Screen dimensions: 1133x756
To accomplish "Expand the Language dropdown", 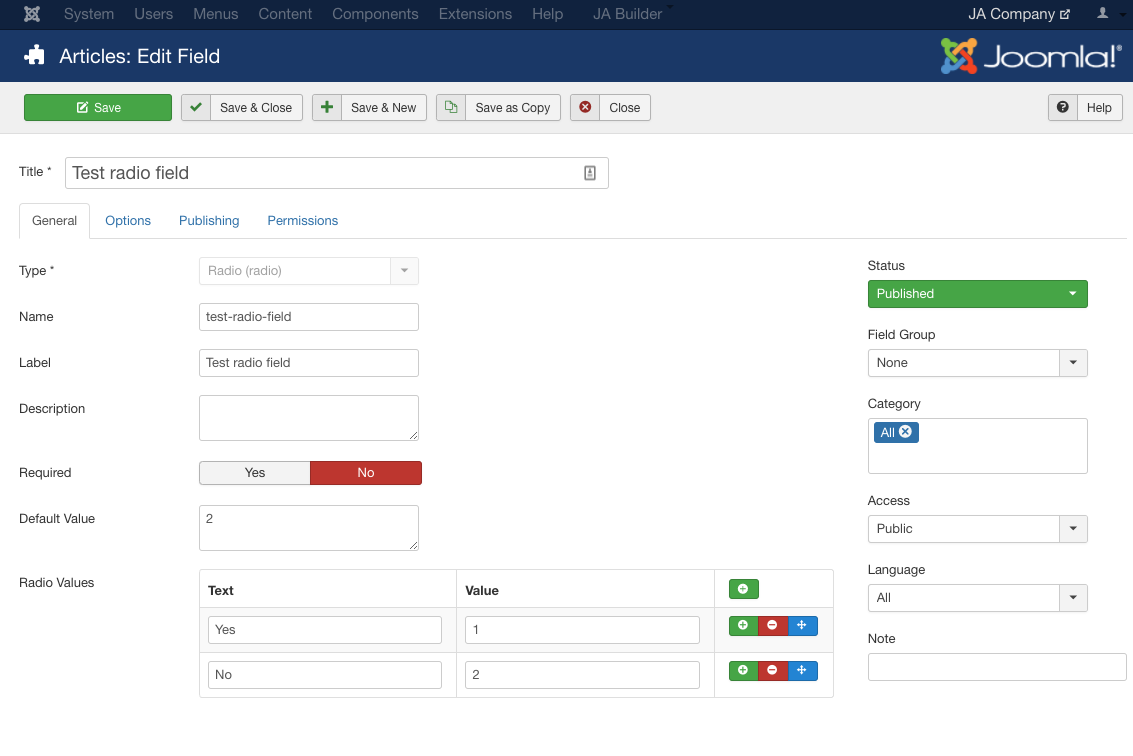I will pyautogui.click(x=977, y=598).
